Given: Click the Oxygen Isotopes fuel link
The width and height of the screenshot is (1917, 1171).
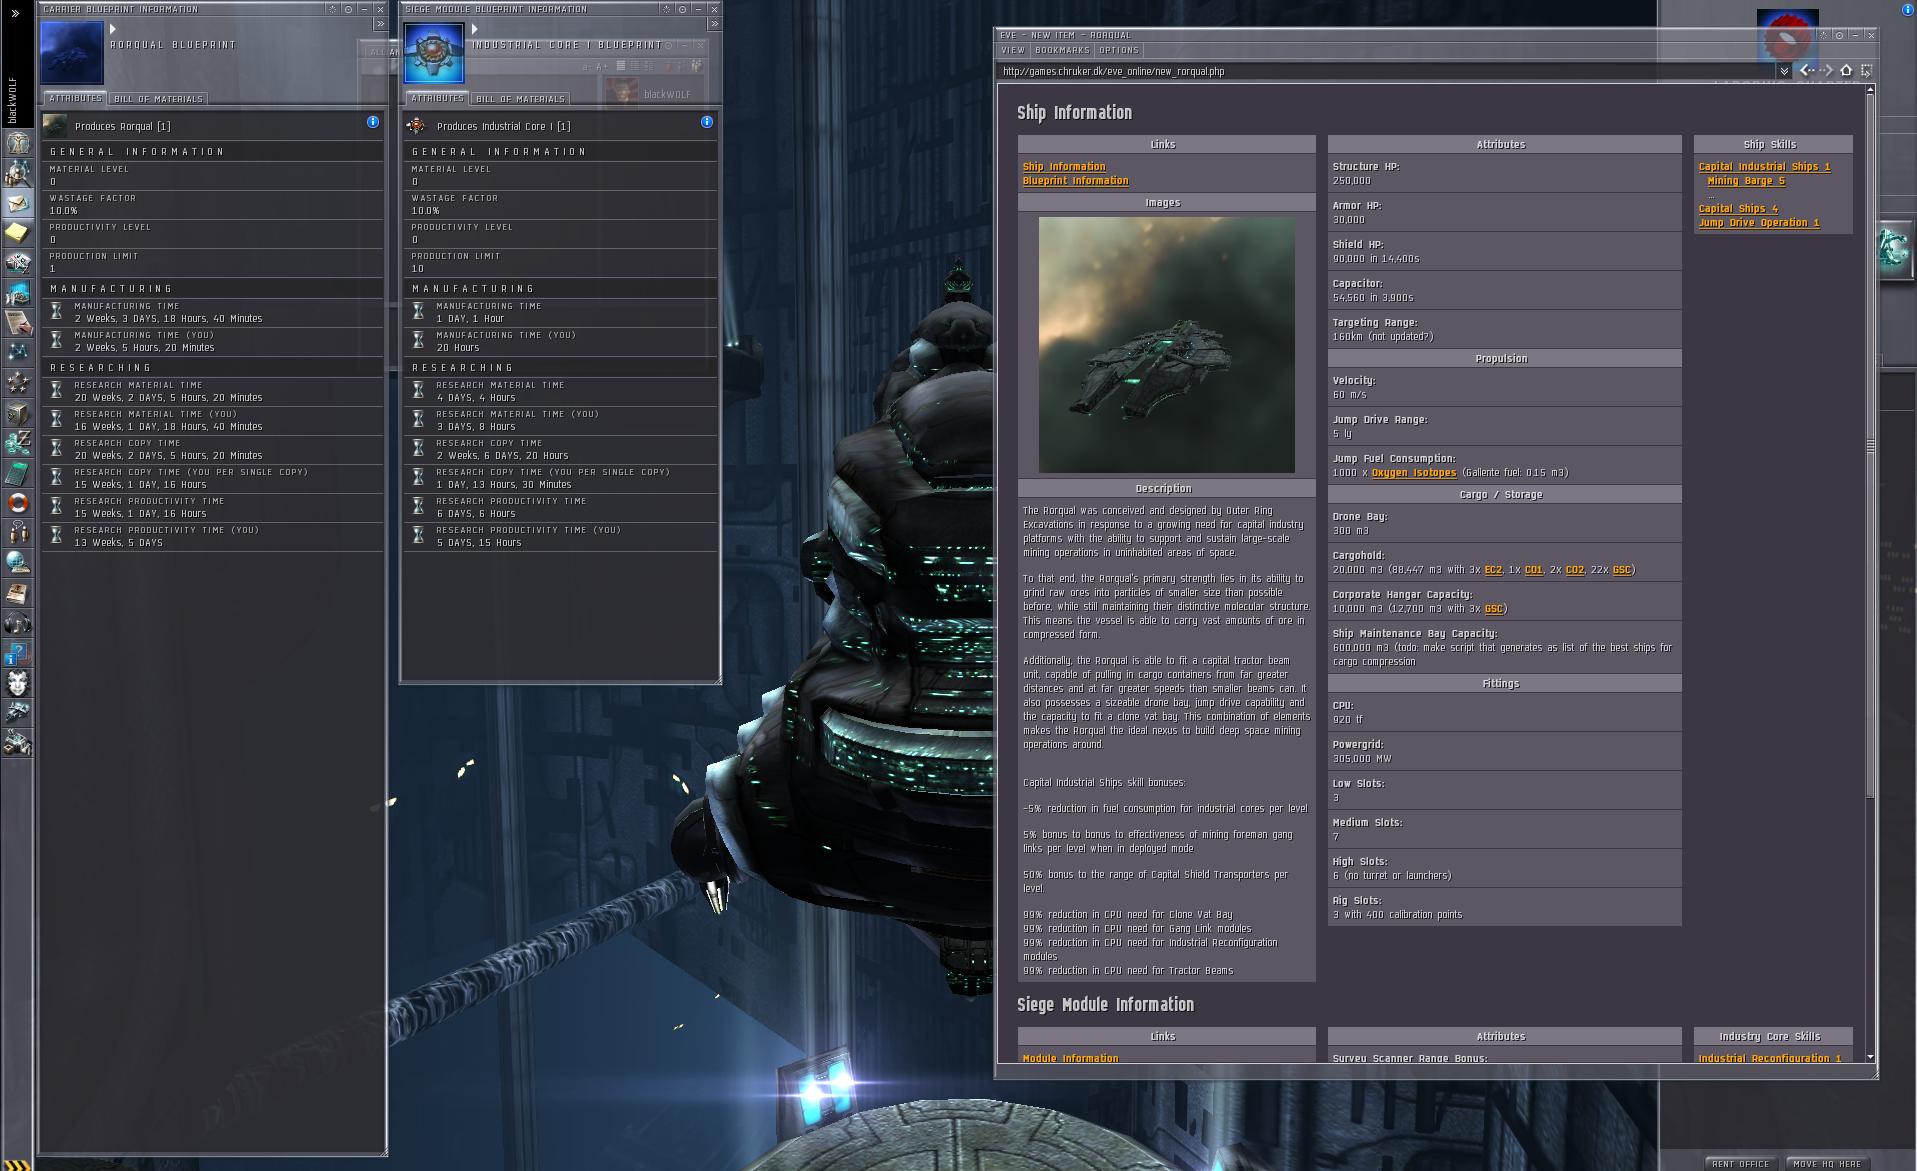Looking at the screenshot, I should [1414, 473].
